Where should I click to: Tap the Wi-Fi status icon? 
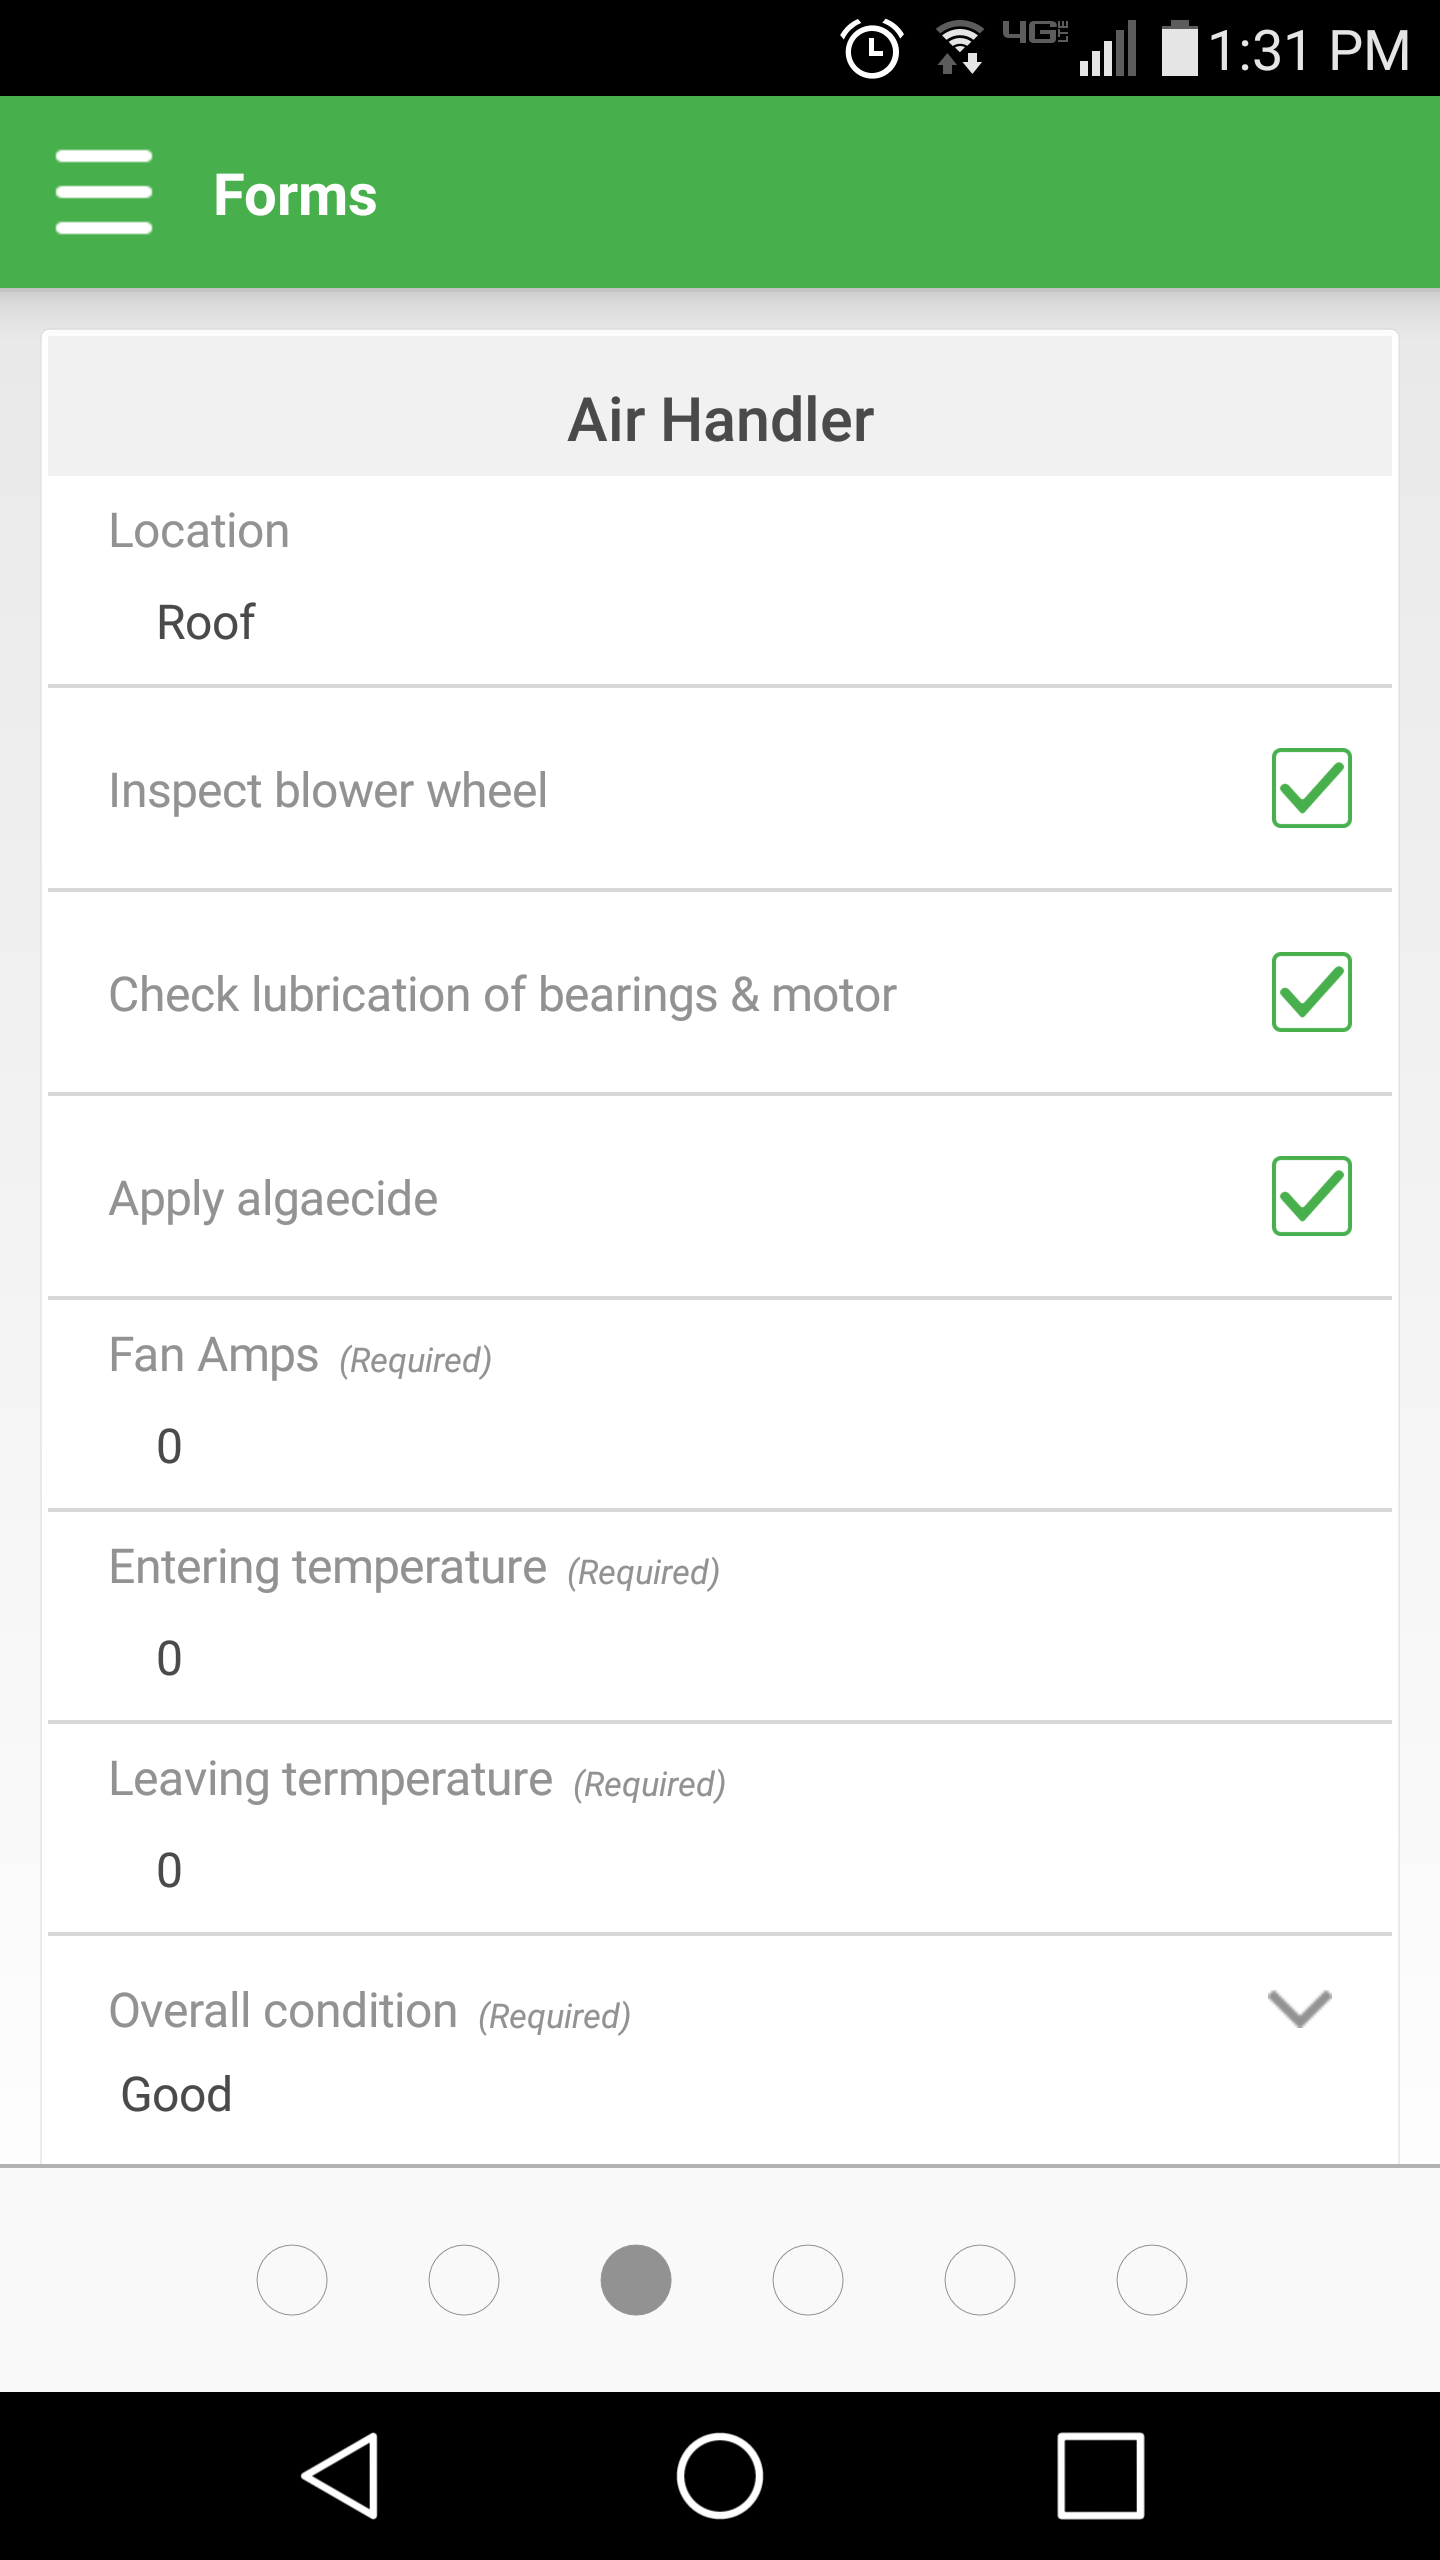[x=959, y=48]
